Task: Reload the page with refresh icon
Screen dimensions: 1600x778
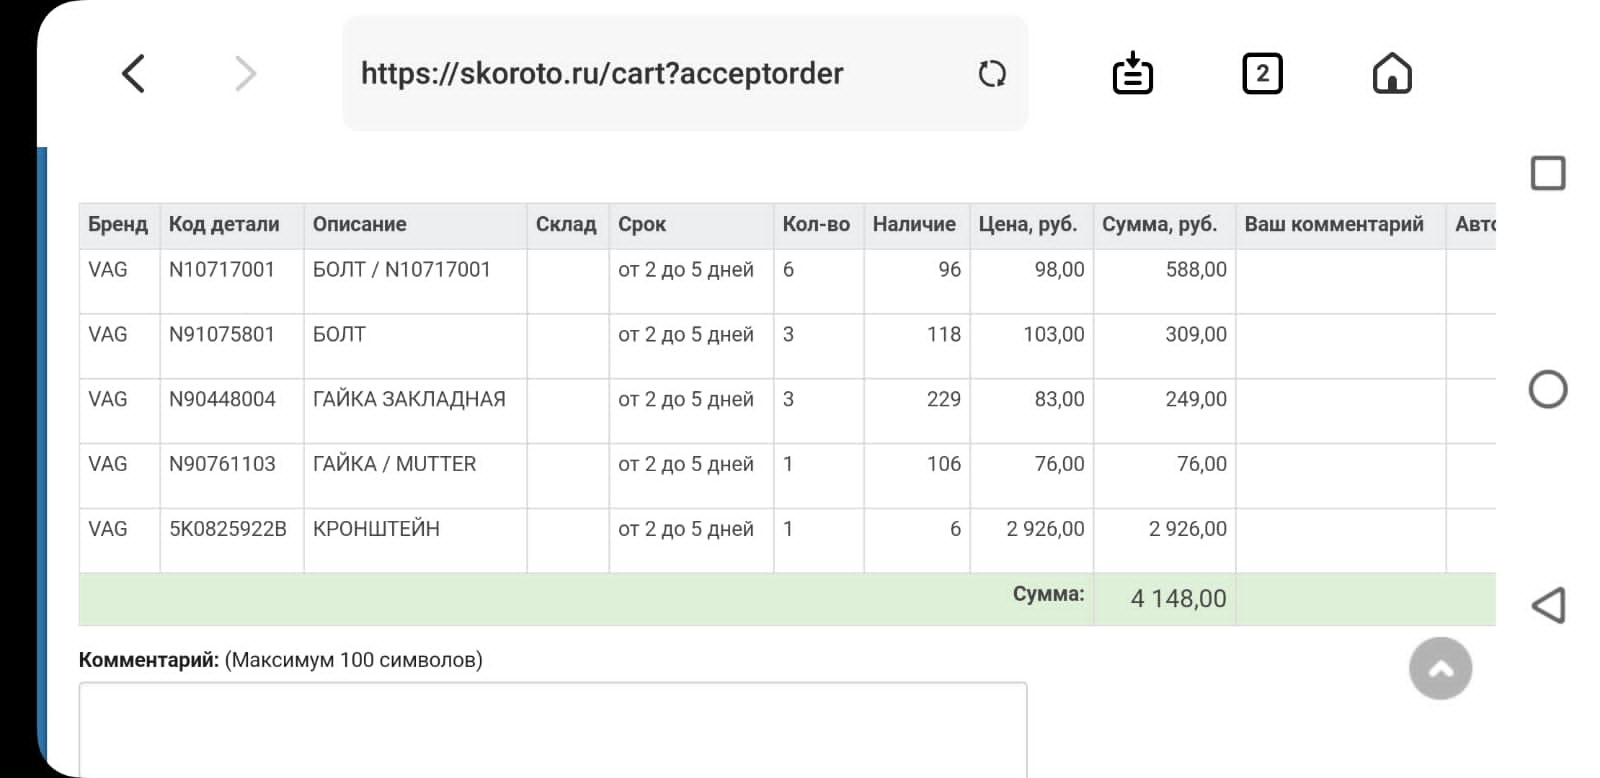Action: click(x=991, y=74)
